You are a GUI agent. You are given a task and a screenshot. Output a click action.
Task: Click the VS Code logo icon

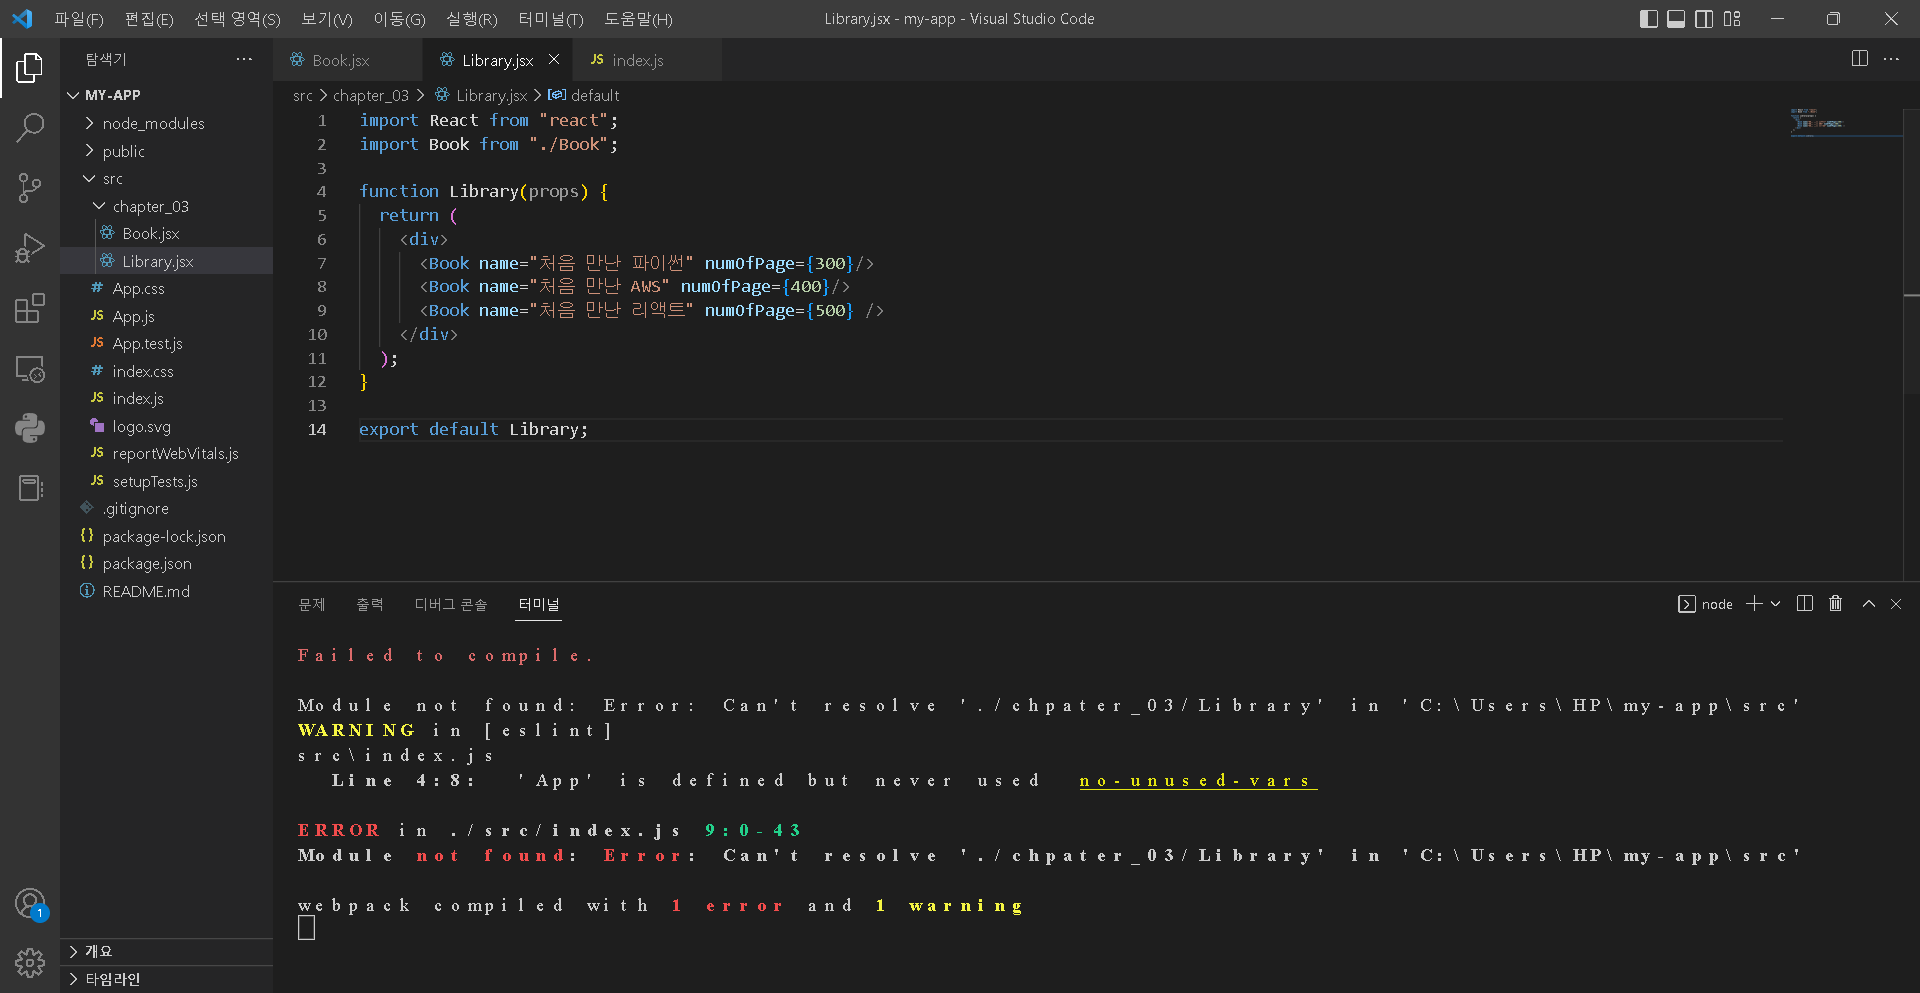(x=22, y=19)
